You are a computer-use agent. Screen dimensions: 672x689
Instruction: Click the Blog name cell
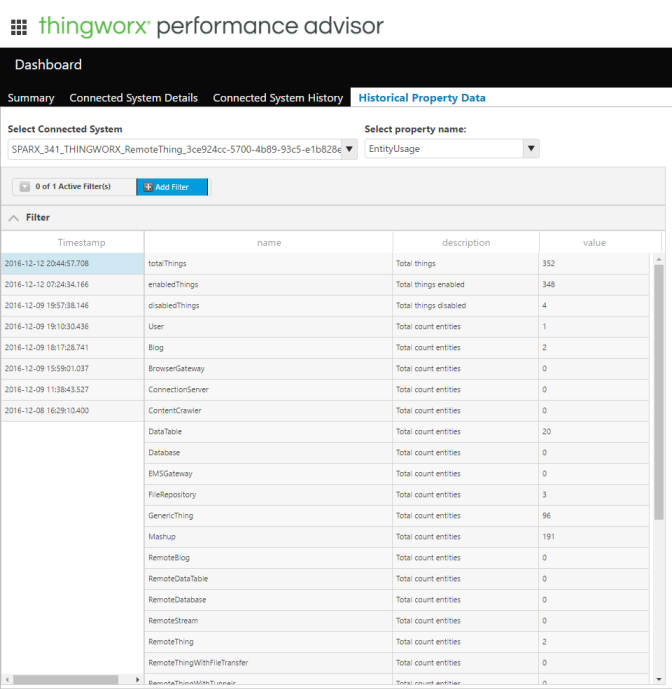tap(269, 348)
